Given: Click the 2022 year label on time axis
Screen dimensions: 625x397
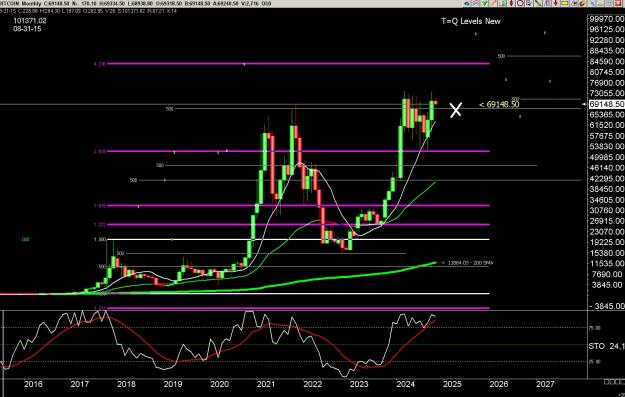Looking at the screenshot, I should tap(312, 384).
